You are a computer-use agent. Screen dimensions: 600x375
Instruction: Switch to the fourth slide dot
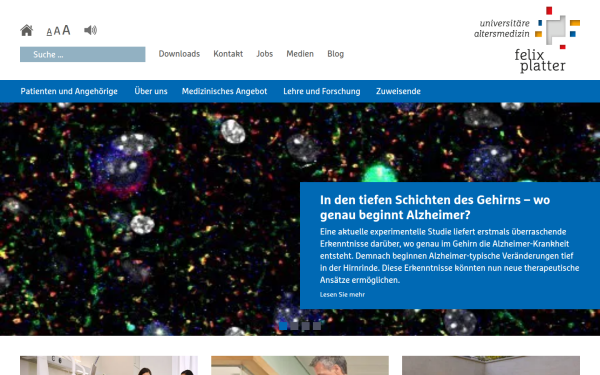(x=317, y=326)
